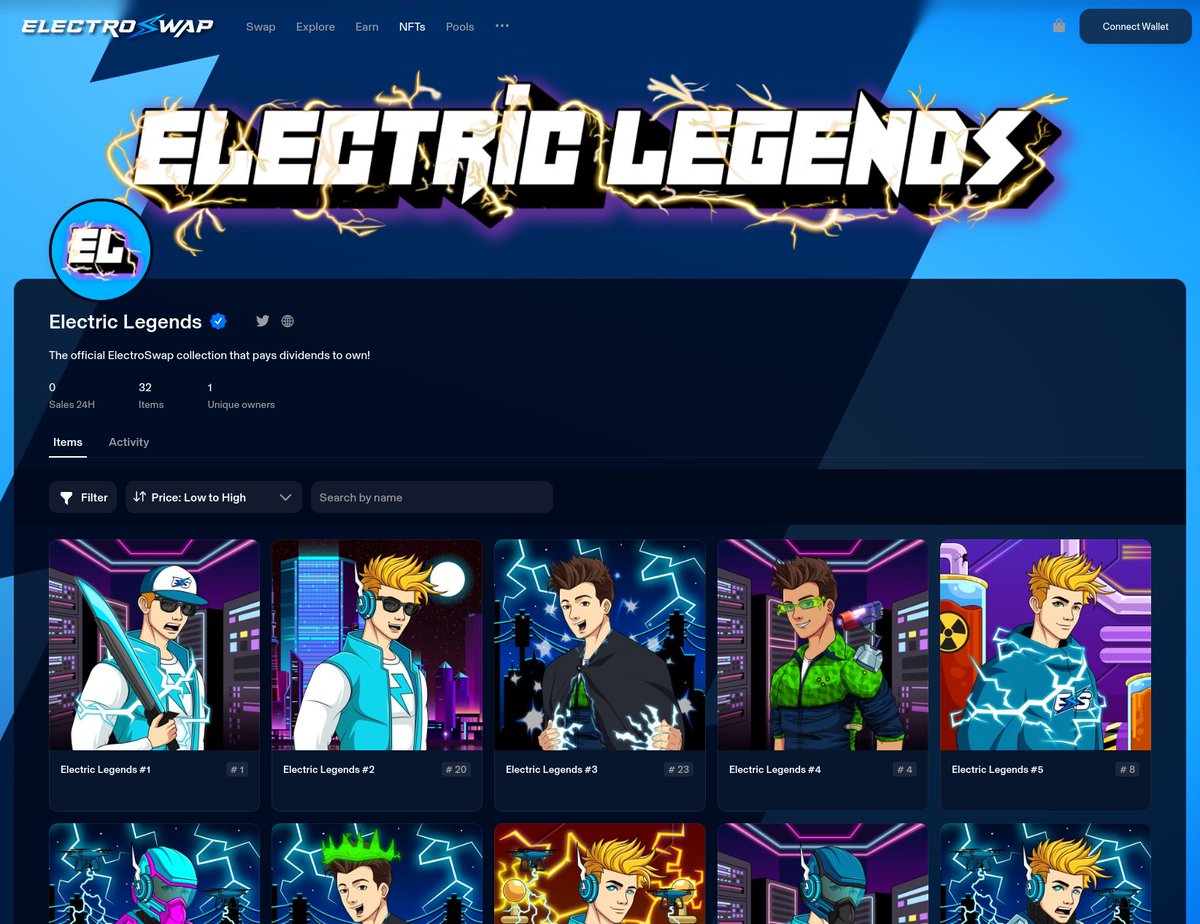Open Electric Legends #2 thumbnail

377,645
